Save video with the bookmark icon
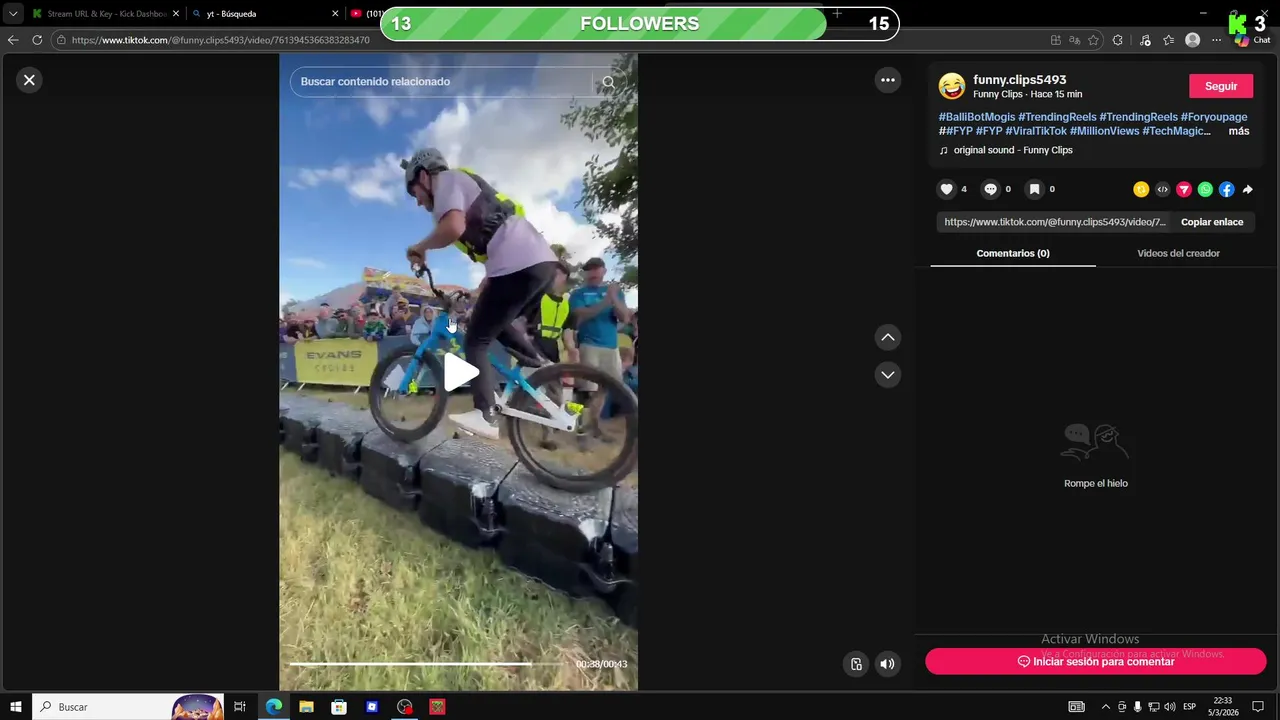1280x720 pixels. pyautogui.click(x=1035, y=189)
